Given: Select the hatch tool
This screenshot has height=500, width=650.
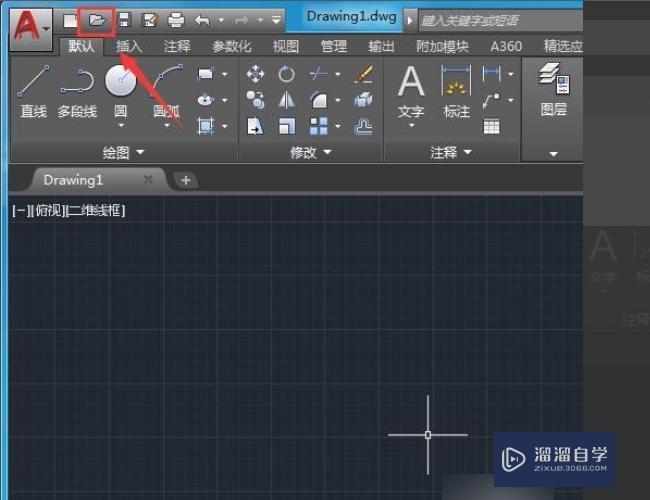Looking at the screenshot, I should (206, 126).
